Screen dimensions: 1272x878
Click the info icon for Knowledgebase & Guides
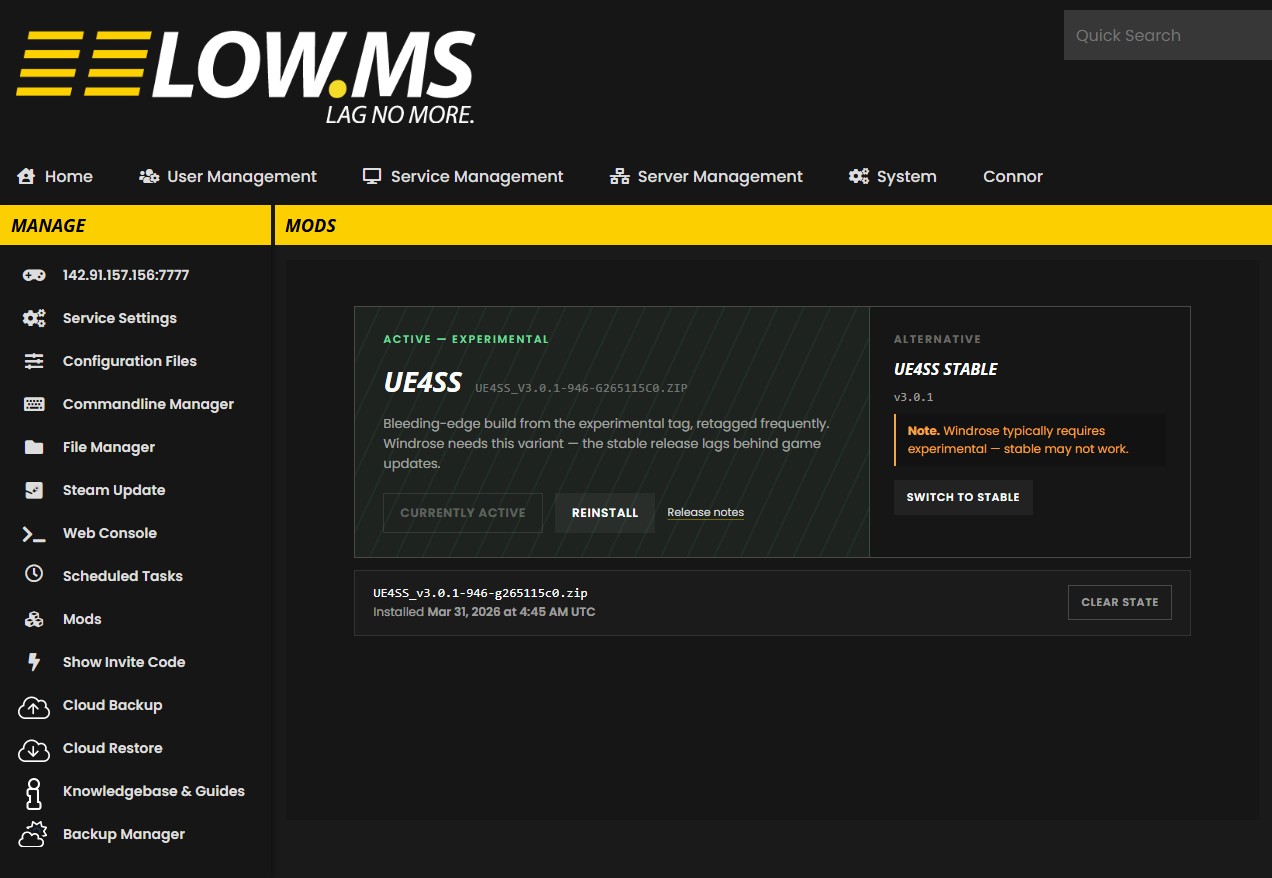tap(34, 793)
